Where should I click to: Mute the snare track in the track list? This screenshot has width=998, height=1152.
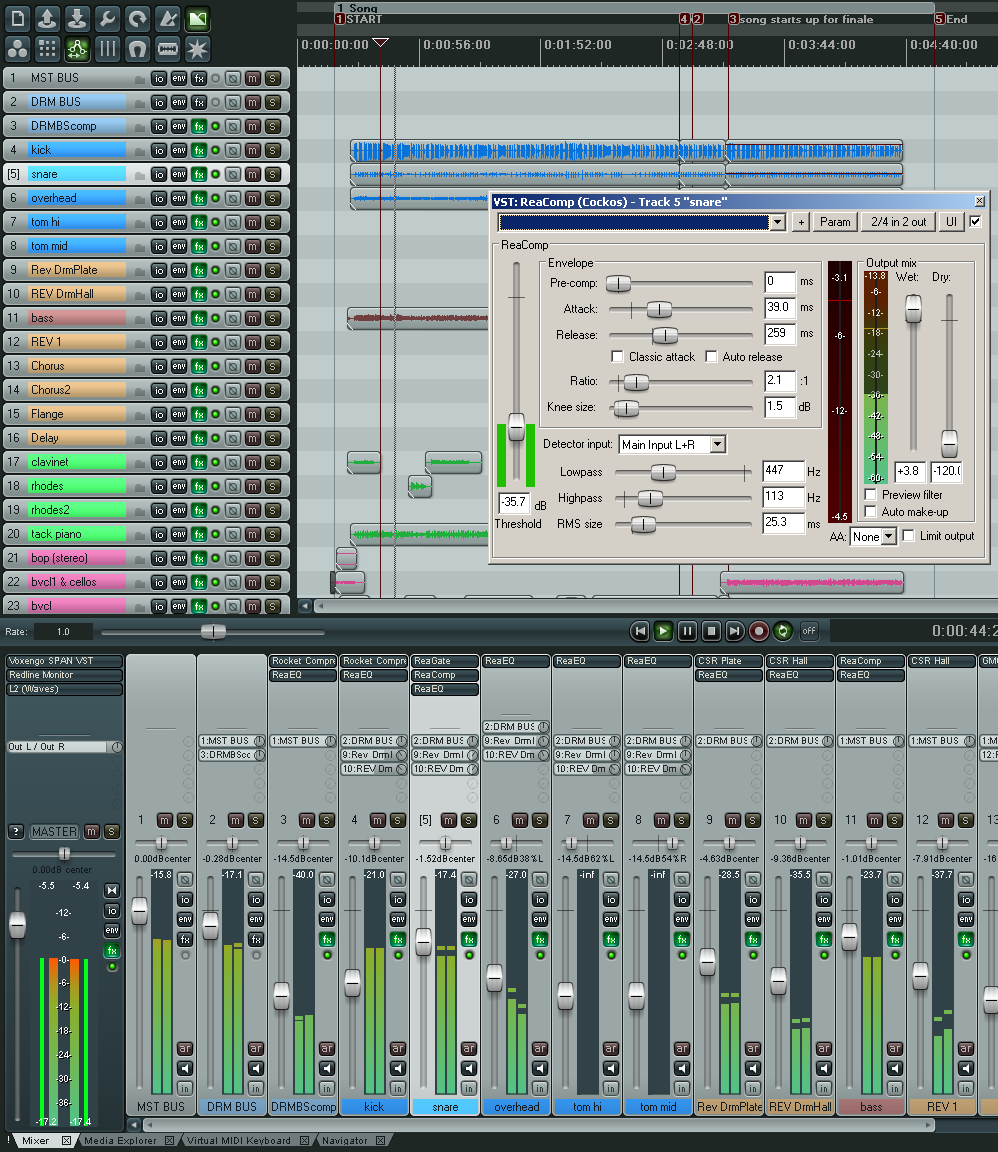coord(253,175)
